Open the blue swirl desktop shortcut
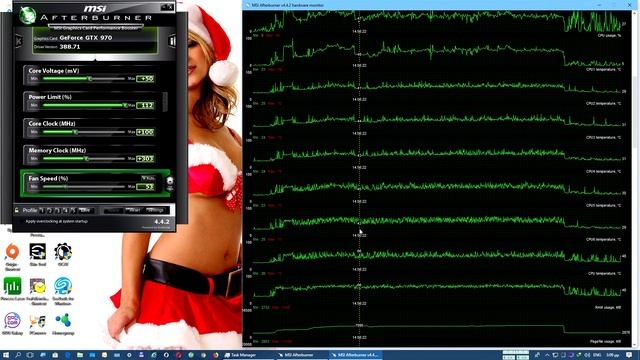 click(x=63, y=291)
